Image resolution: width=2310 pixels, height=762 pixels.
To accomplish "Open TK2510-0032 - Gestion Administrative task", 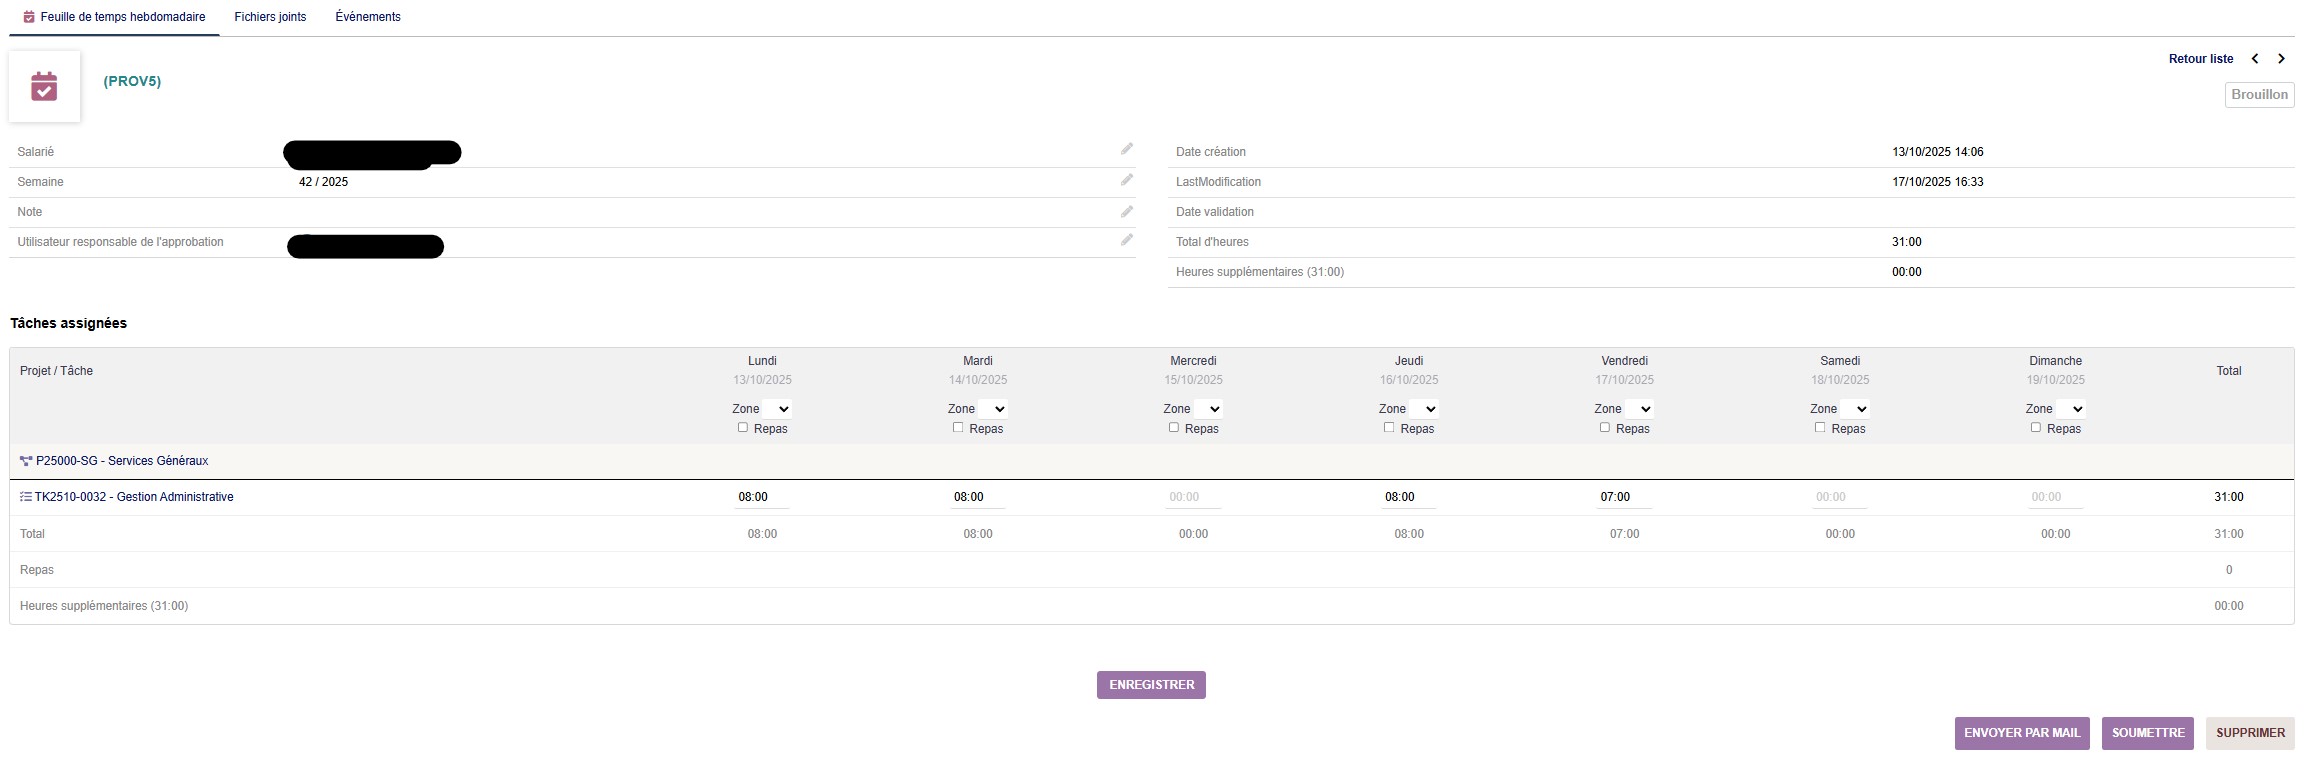I will click(134, 497).
